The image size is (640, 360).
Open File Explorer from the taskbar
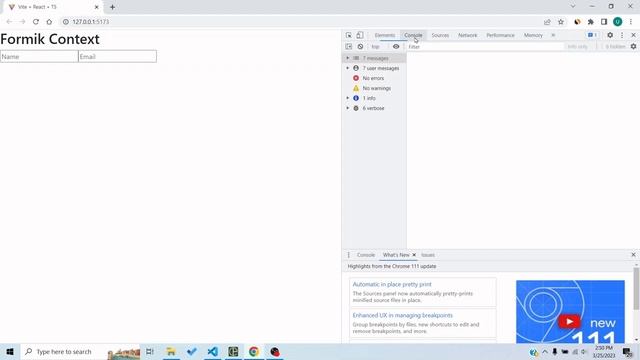point(171,351)
